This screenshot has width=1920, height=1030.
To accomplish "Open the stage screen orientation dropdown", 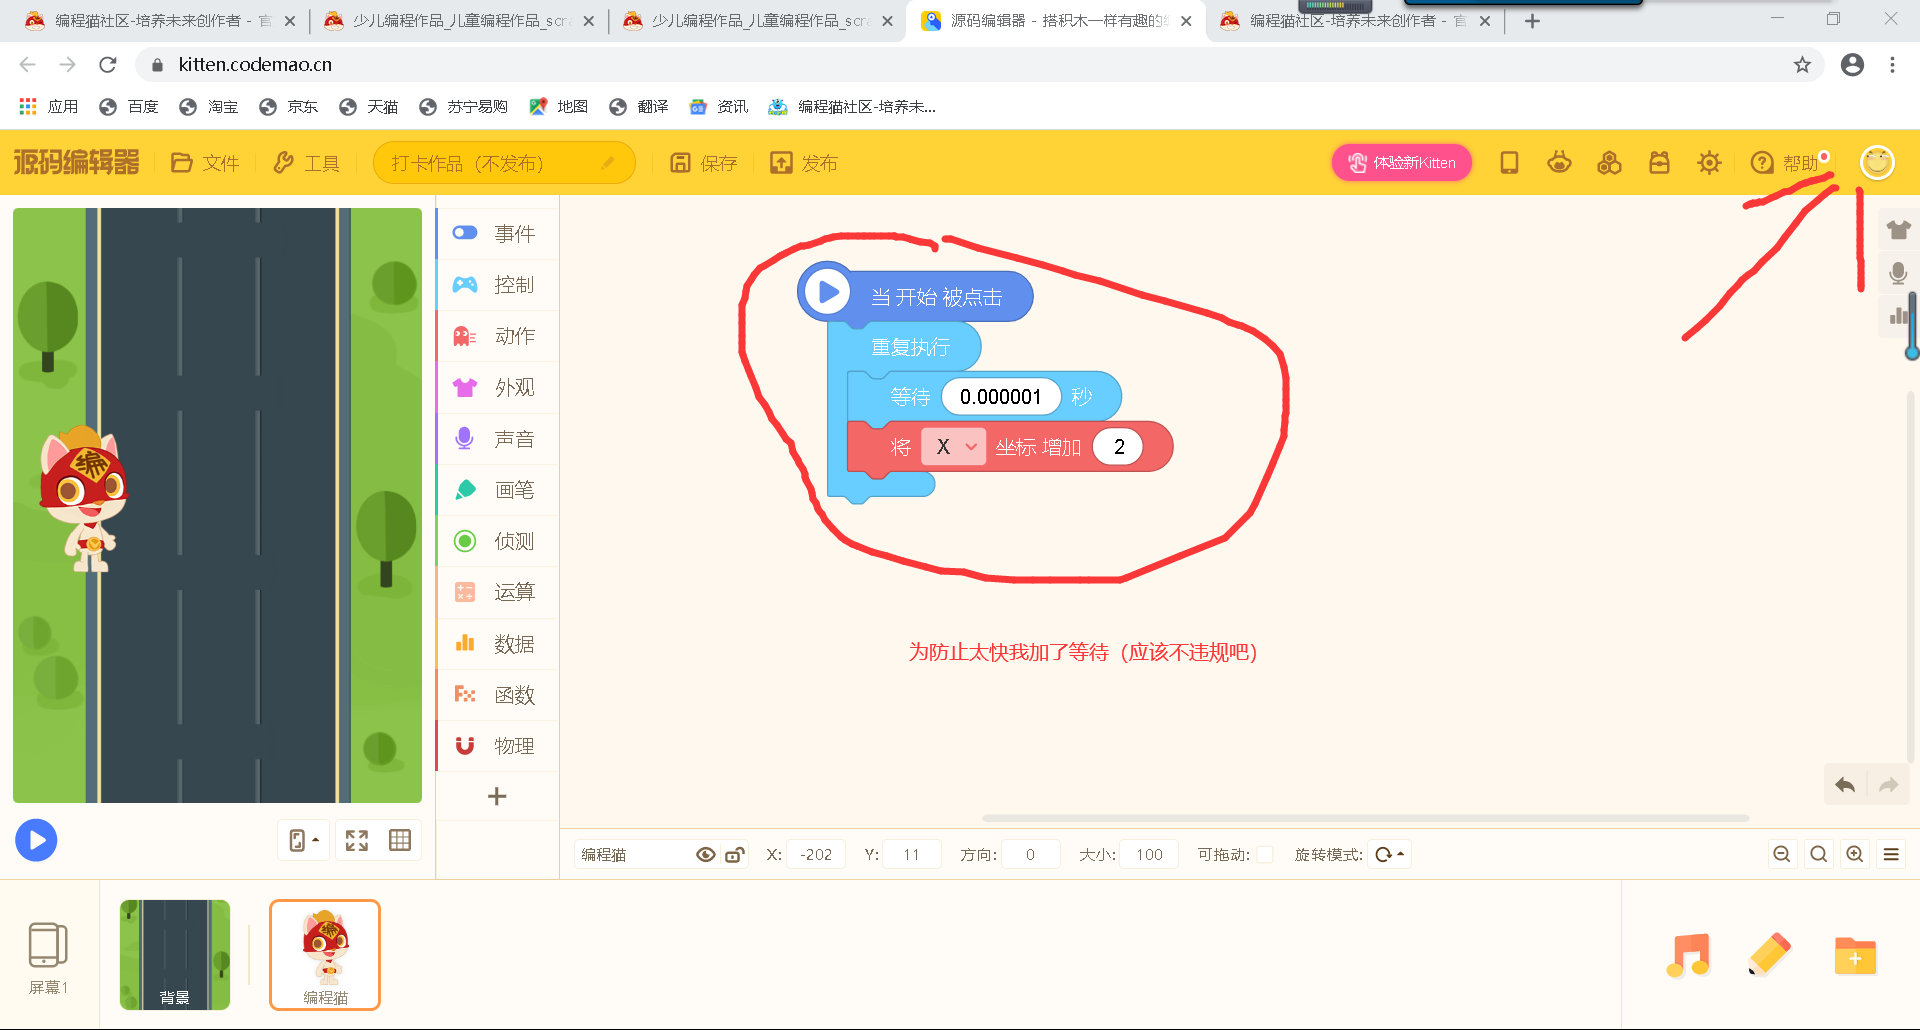I will point(304,840).
